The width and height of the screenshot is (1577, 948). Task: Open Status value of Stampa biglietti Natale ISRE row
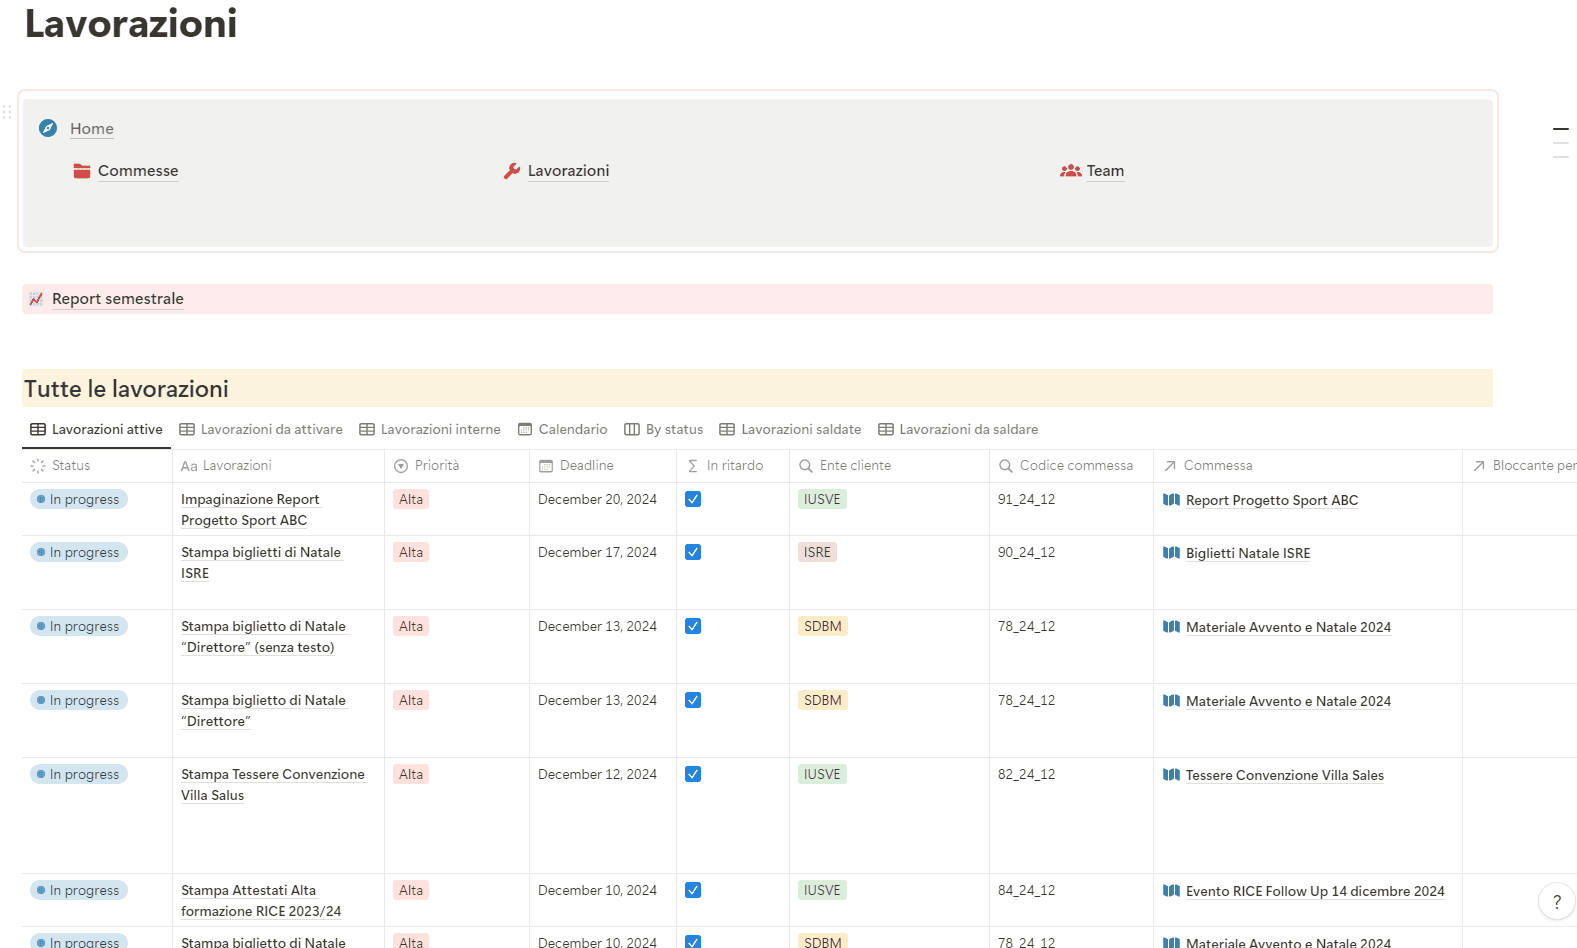tap(79, 552)
